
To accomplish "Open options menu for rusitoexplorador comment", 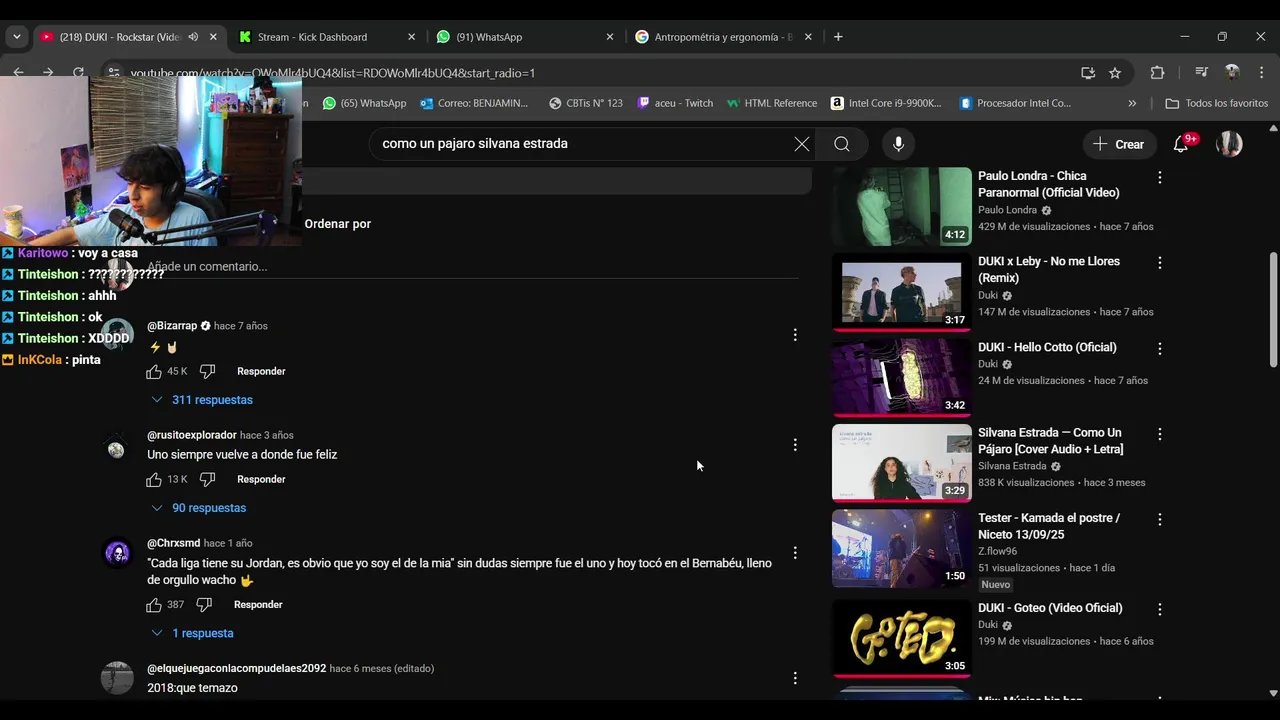I will 795,444.
